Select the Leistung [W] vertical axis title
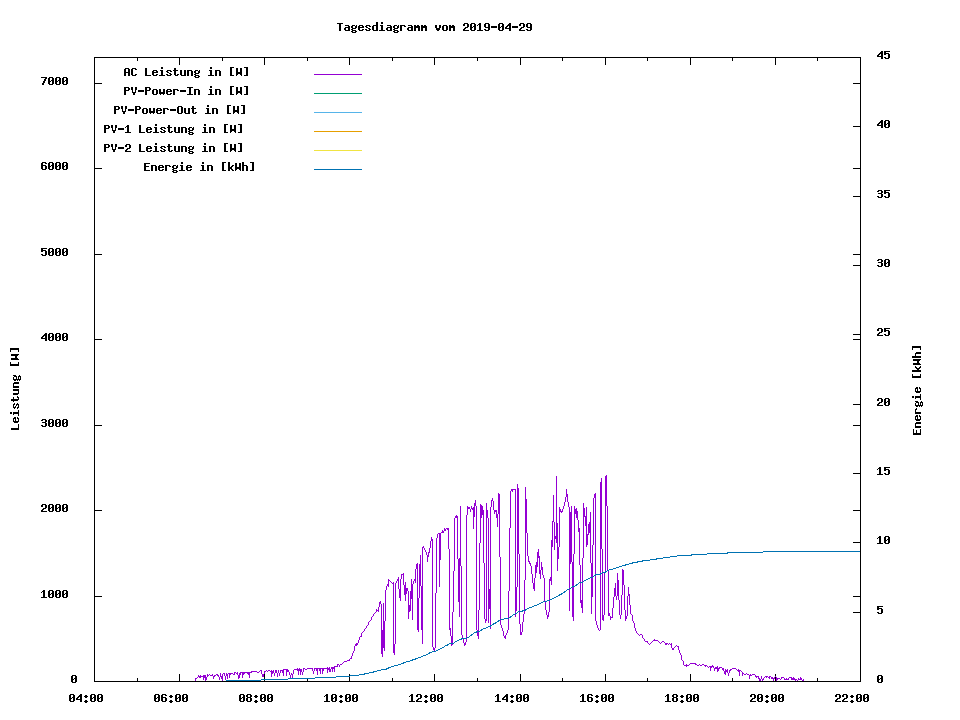Screen dimensions: 960x720 pyautogui.click(x=15, y=389)
